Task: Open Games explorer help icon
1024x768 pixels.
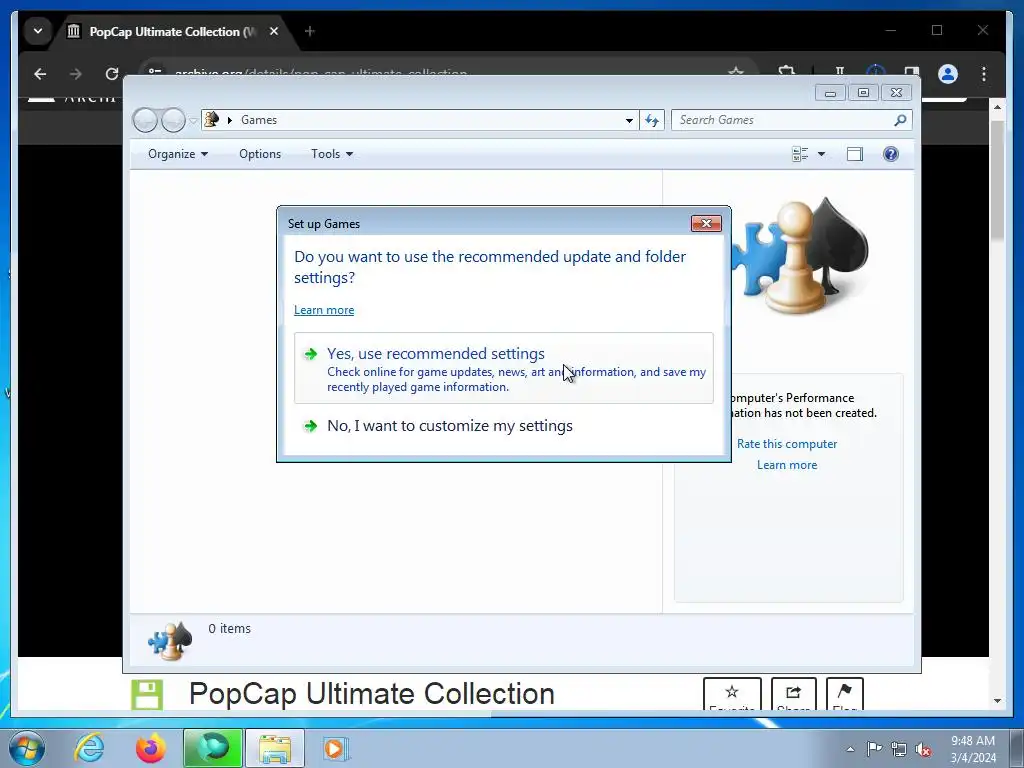Action: 891,154
